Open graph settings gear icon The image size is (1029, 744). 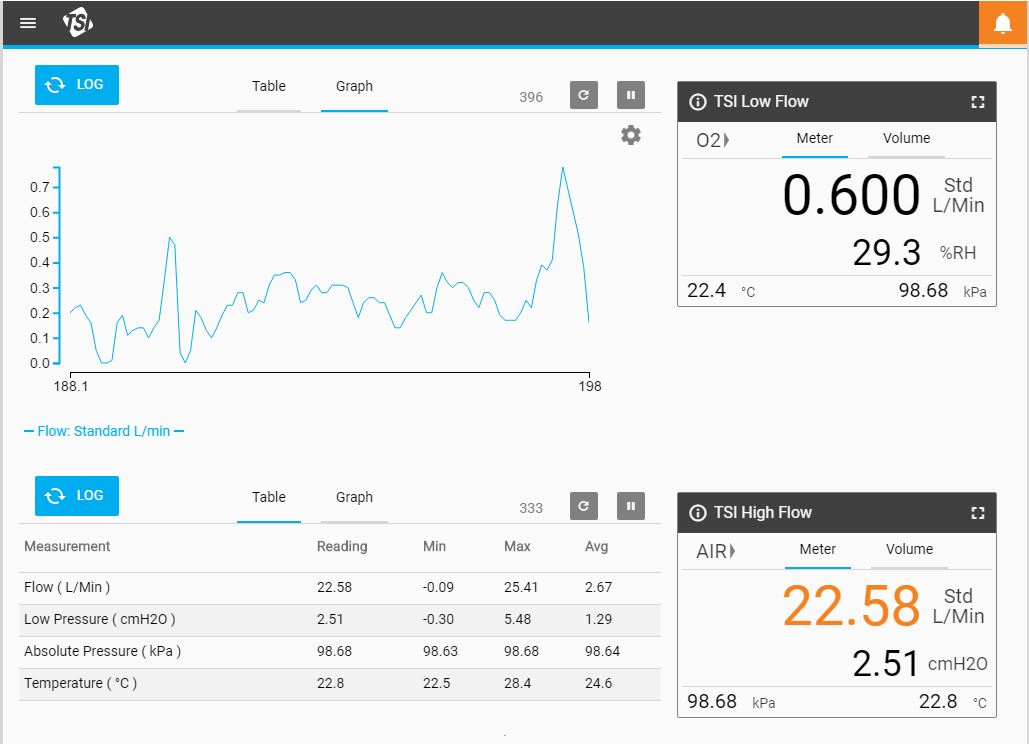[x=631, y=135]
